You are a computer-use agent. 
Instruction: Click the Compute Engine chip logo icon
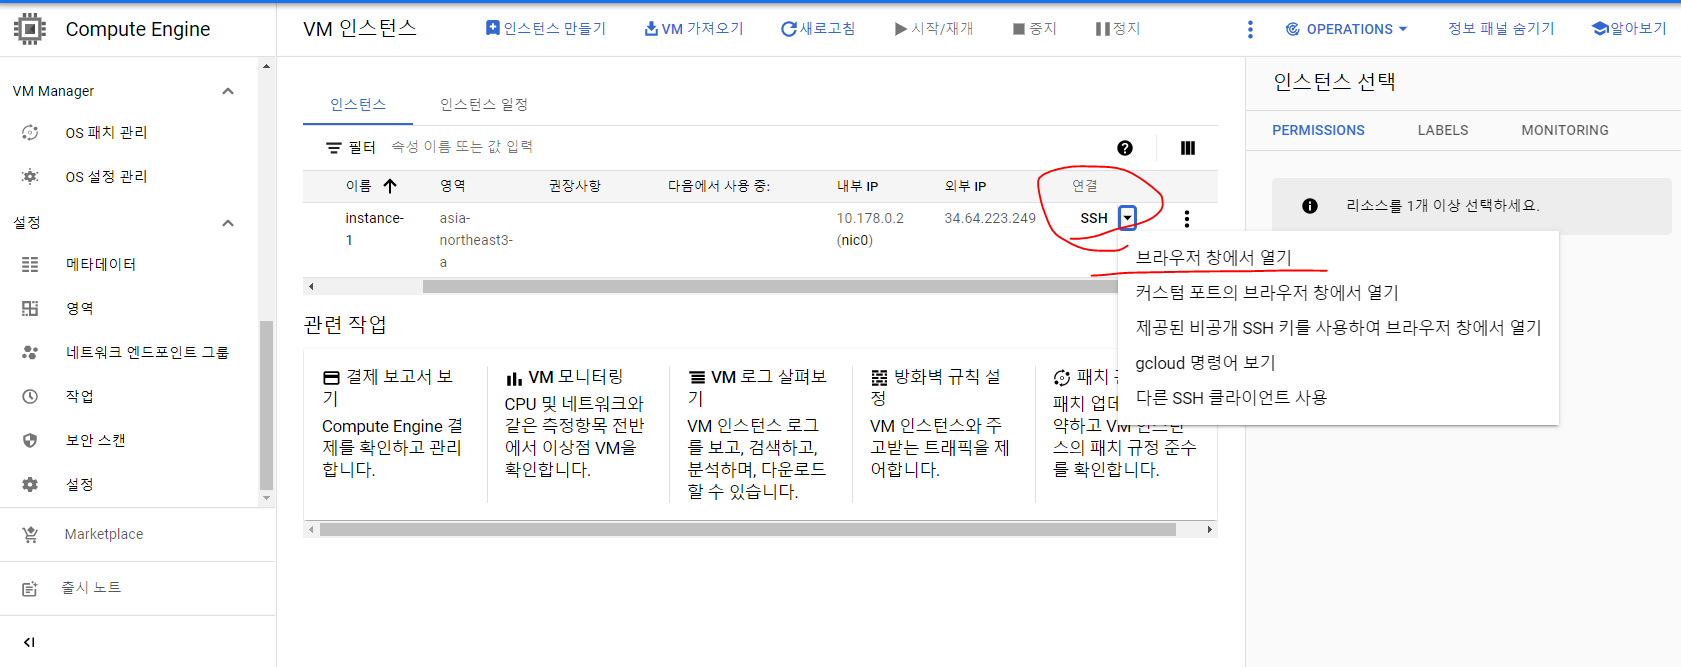(x=30, y=29)
